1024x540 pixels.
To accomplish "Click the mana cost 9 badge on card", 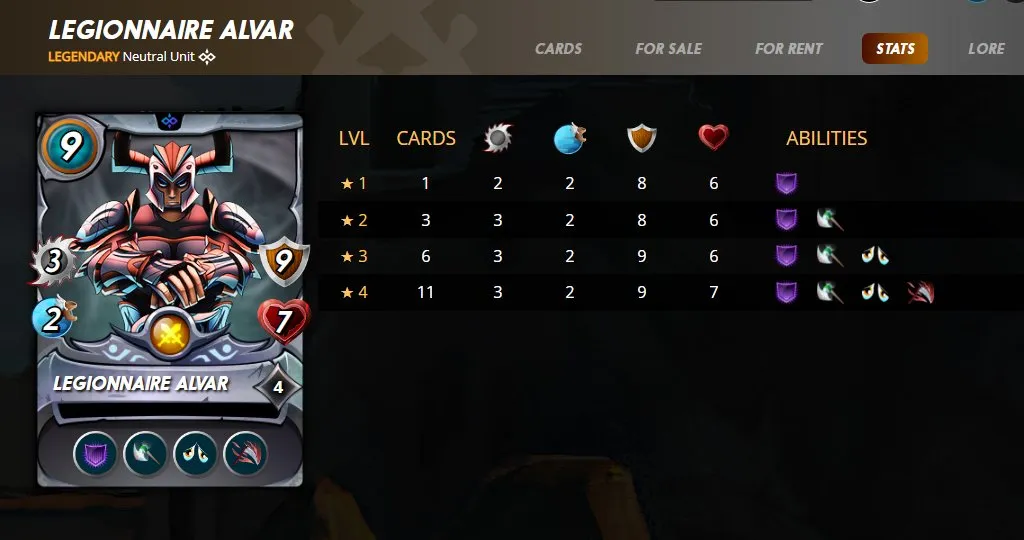I will pos(70,148).
